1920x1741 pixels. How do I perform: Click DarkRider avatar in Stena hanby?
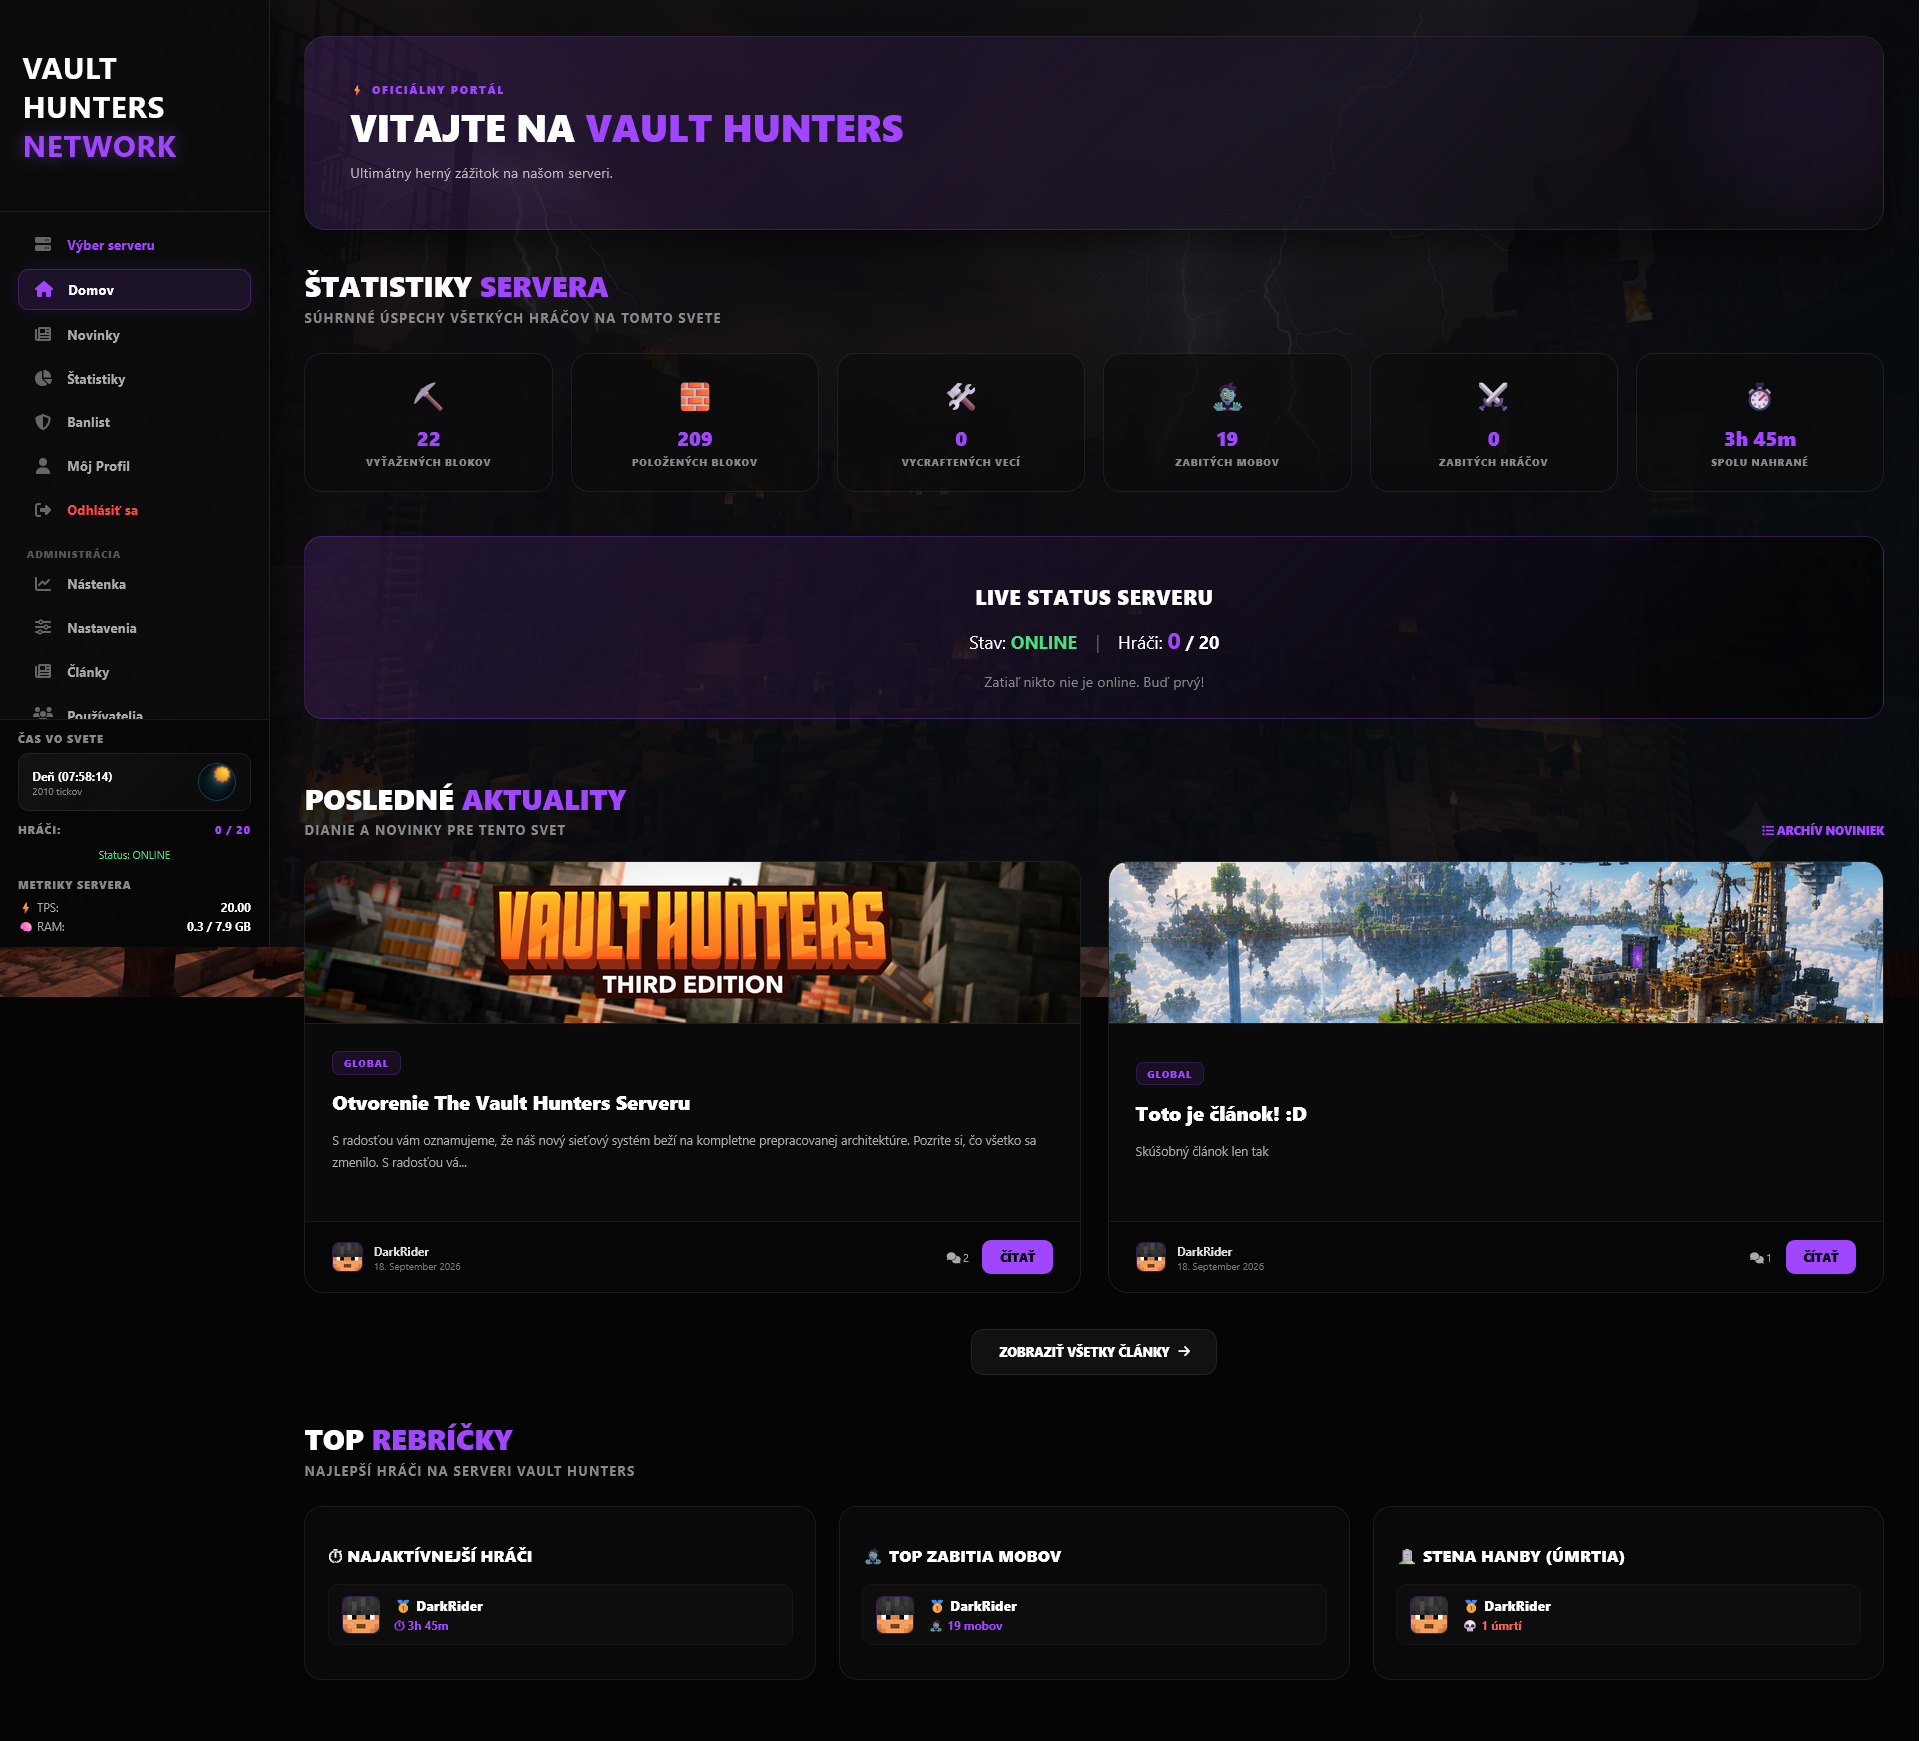(1429, 1615)
